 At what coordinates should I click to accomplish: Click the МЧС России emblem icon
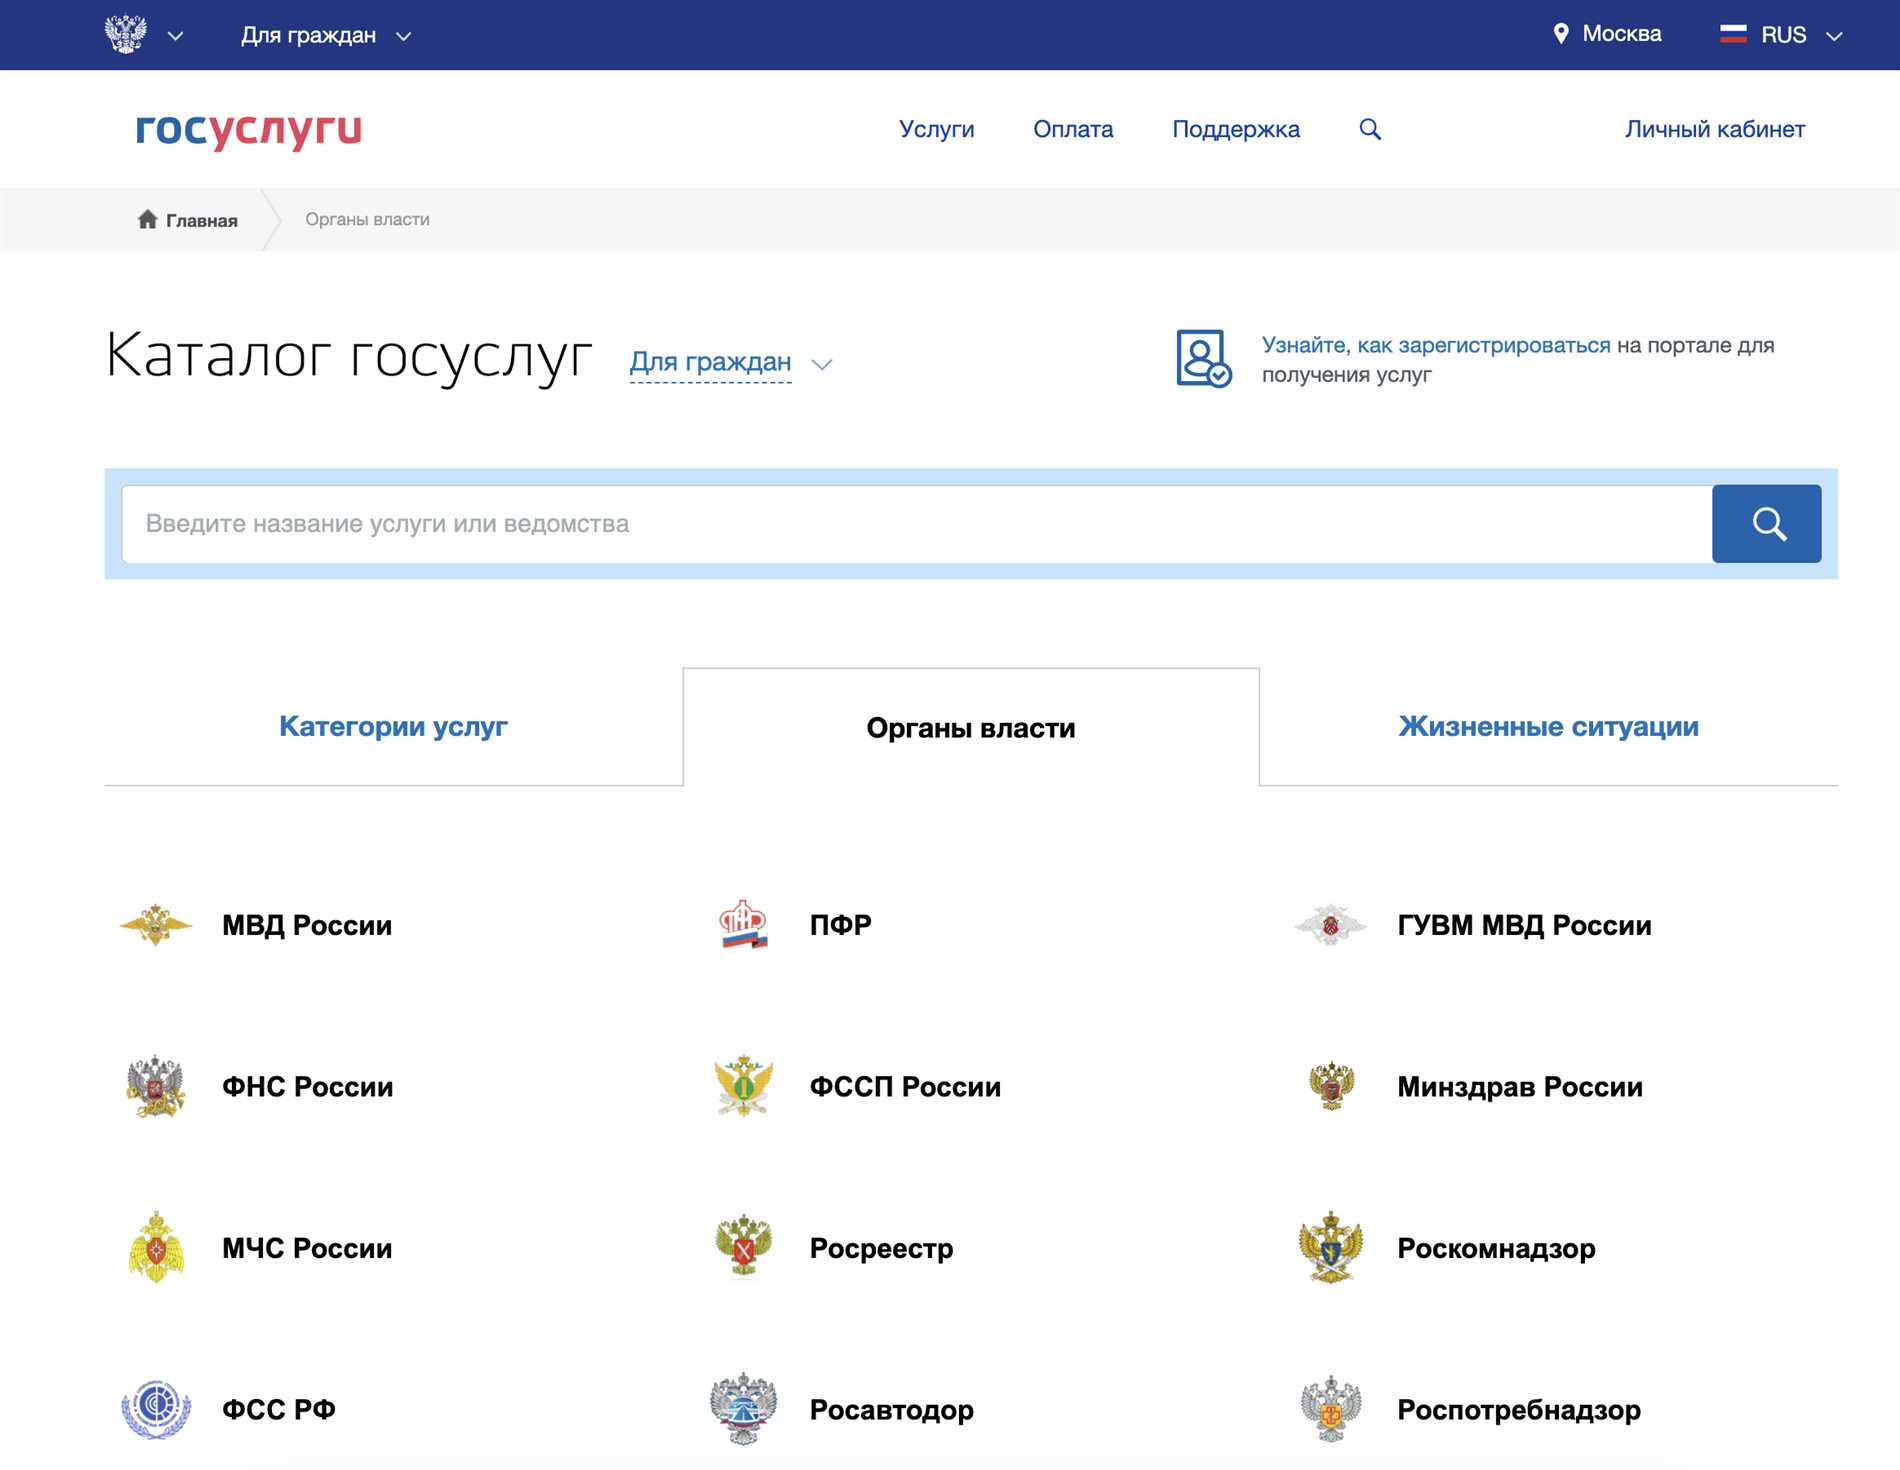[156, 1247]
